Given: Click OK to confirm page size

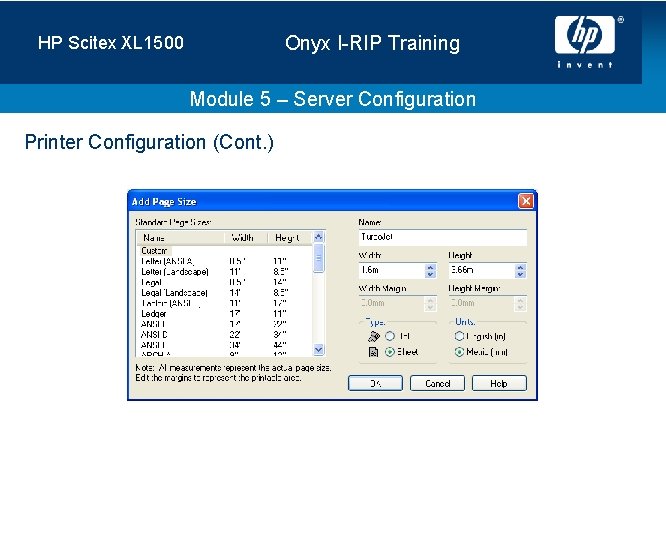Looking at the screenshot, I should click(x=375, y=383).
